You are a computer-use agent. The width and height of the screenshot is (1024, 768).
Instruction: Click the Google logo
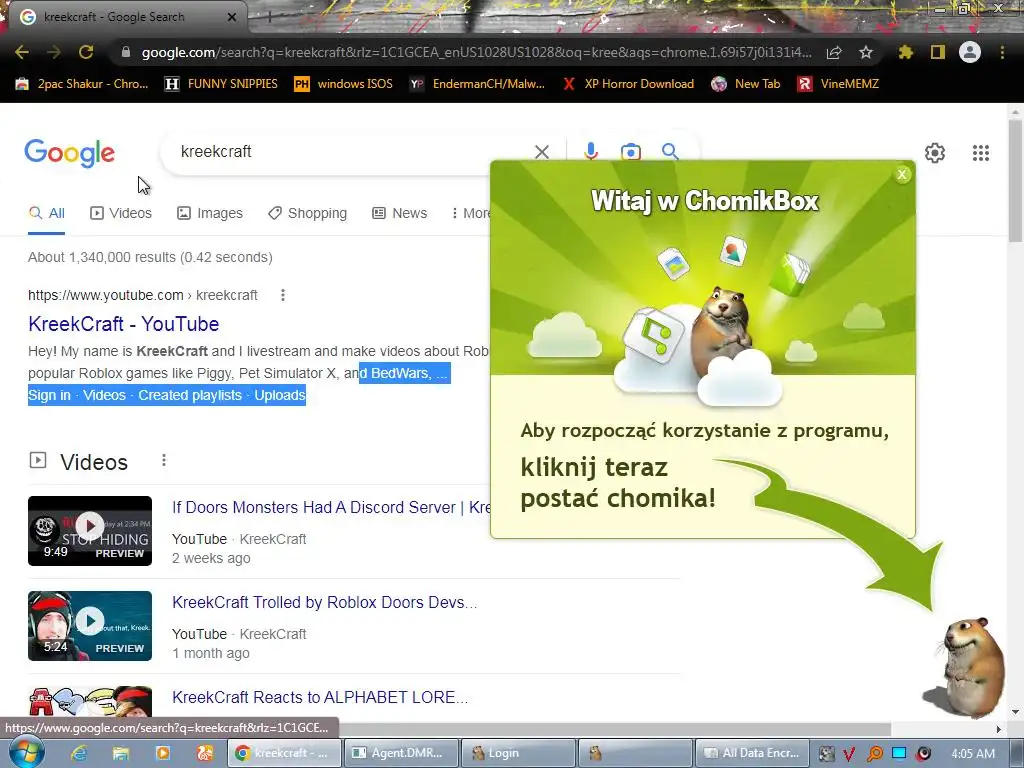(69, 153)
